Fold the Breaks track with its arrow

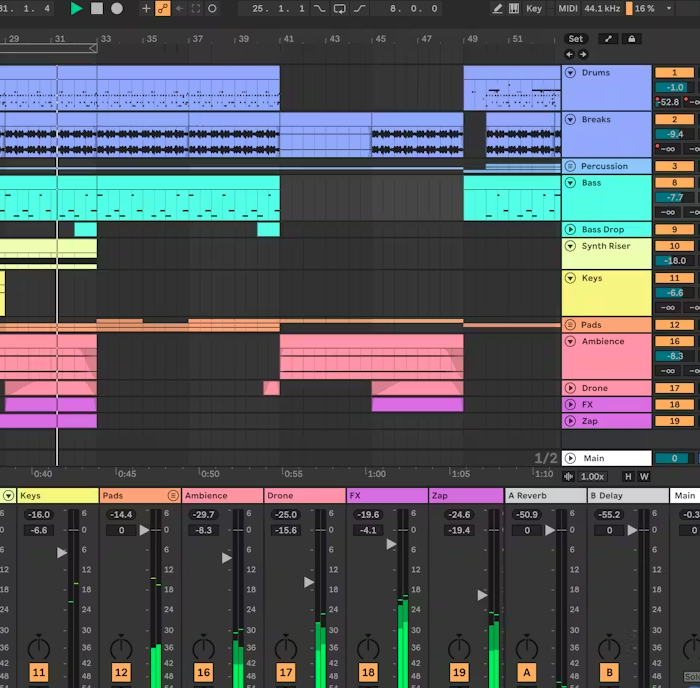571,119
